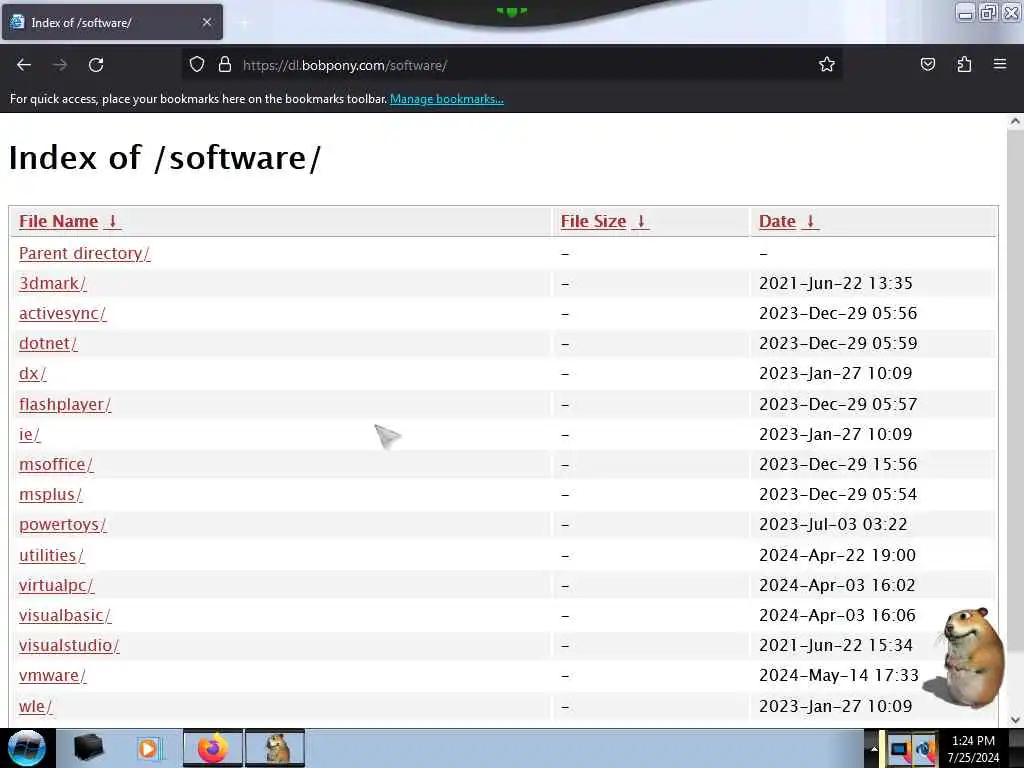
Task: Select the 'Index of /software/' tab
Action: (112, 22)
